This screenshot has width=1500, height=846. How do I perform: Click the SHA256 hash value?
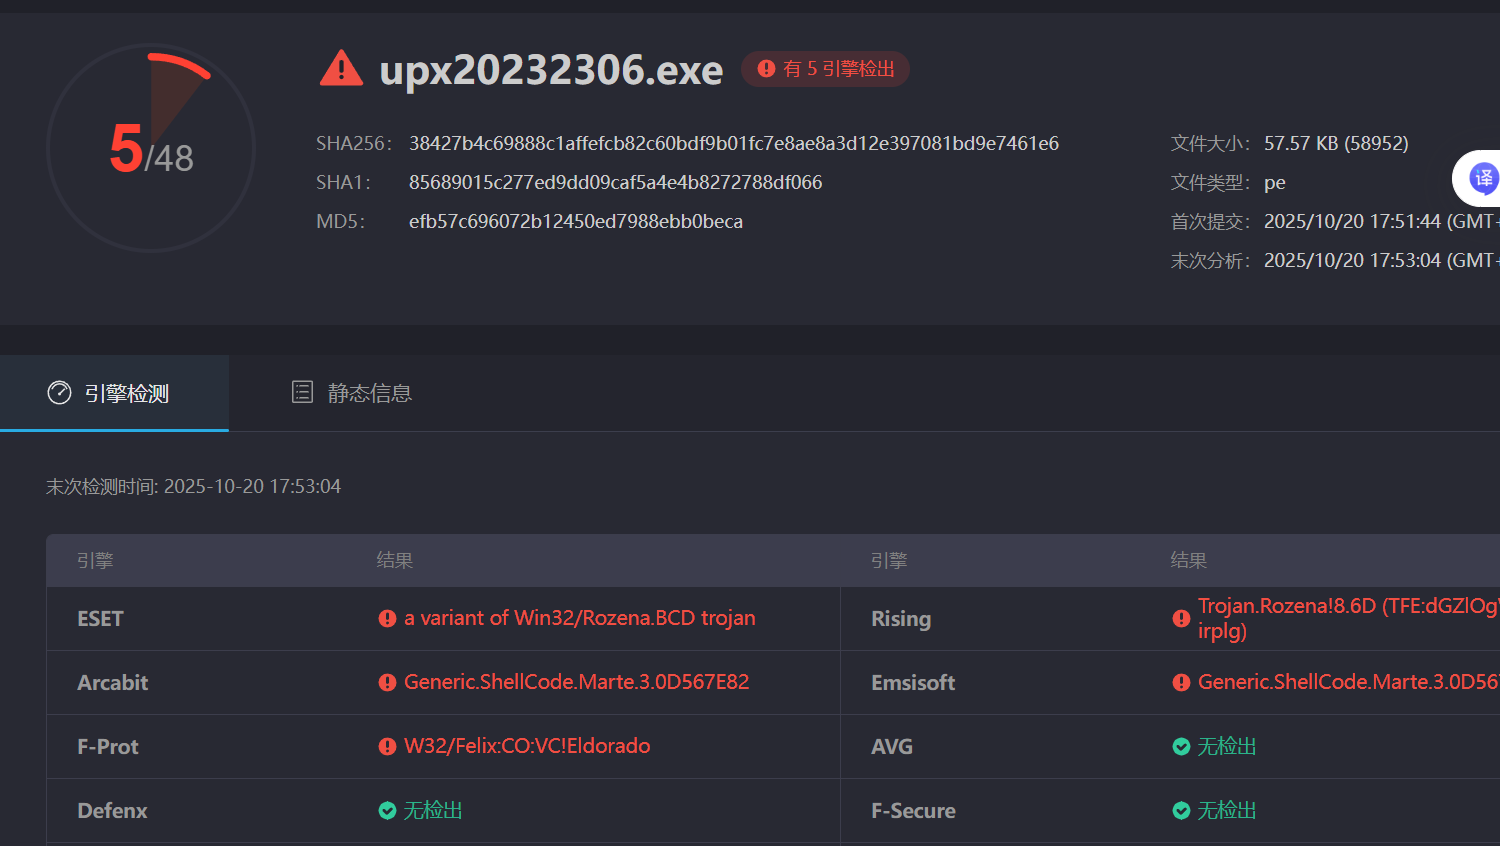click(734, 143)
